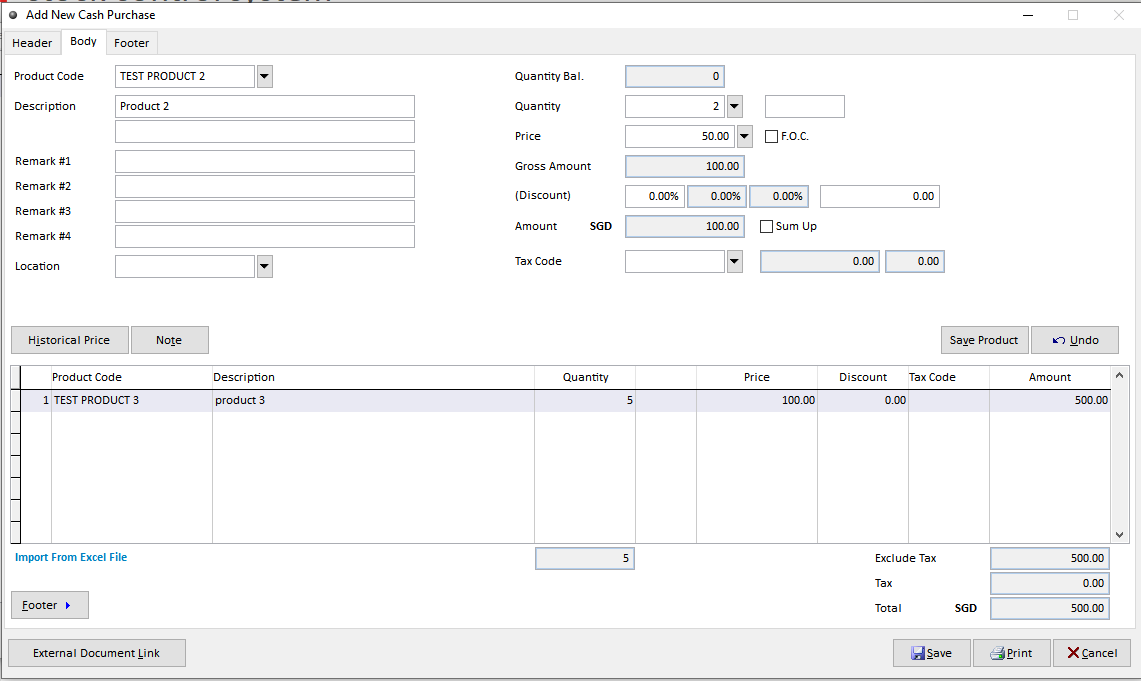The height and width of the screenshot is (681, 1141).
Task: Click the Tax Code column header
Action: [x=949, y=377]
